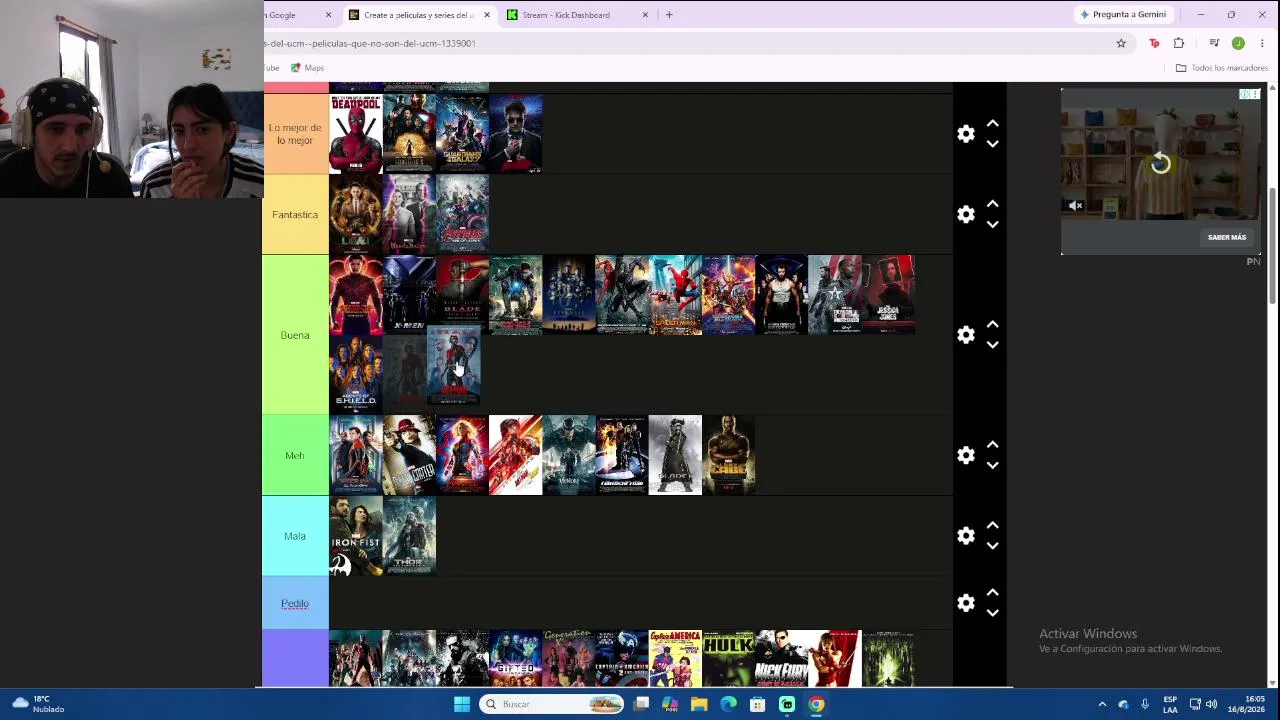This screenshot has height=720, width=1280.
Task: Click the SABER MÁS ad button
Action: tap(1227, 237)
